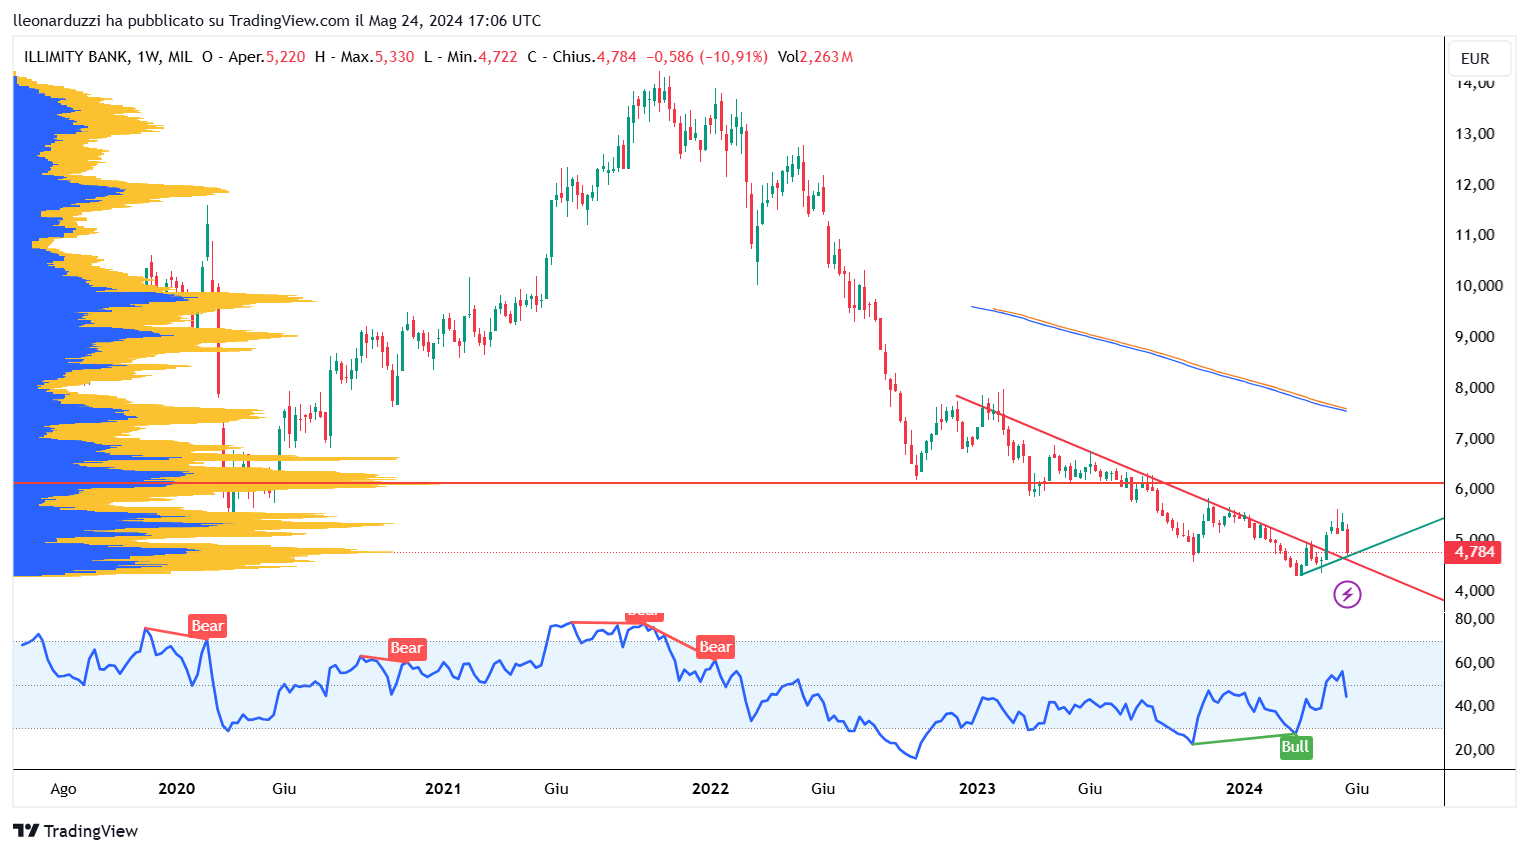Viewport: 1529px width, 854px height.
Task: Click the change value −0,586 (−10,91%)
Action: point(707,57)
